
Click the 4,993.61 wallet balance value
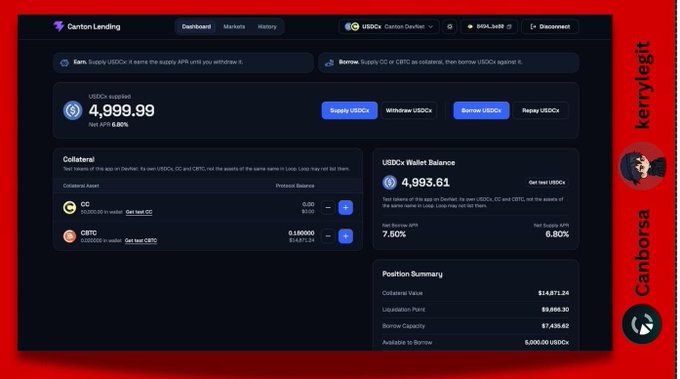425,183
